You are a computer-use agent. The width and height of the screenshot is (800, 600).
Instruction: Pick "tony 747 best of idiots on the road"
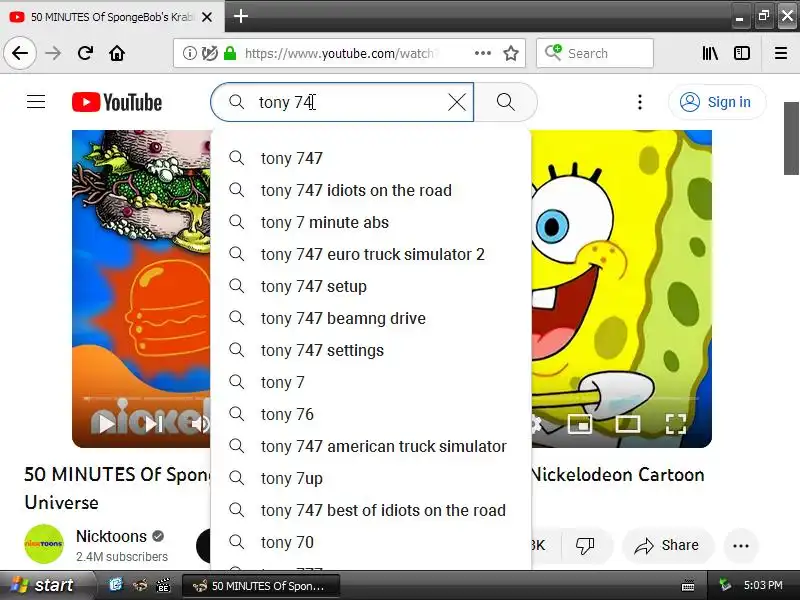click(x=371, y=510)
